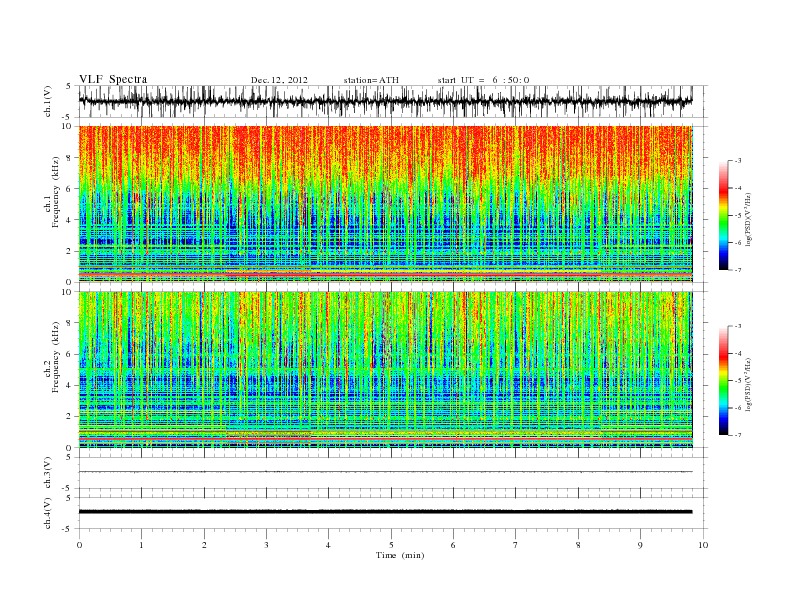Screen dimensions: 792x612
Task: Click the "8" kHz tick on ch.1 spectrogram
Action: click(x=70, y=158)
